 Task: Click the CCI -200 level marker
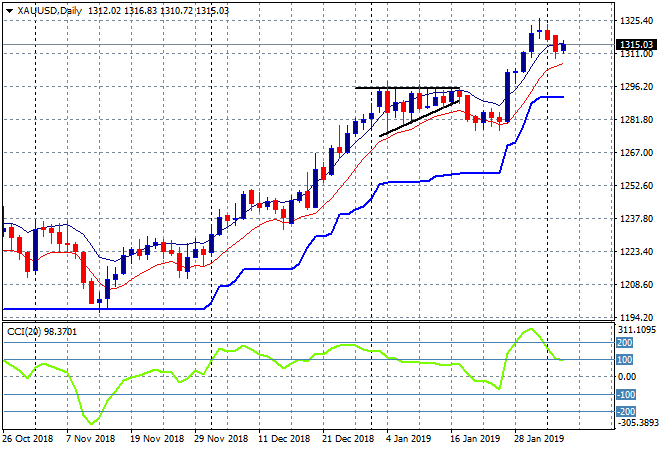tap(625, 411)
